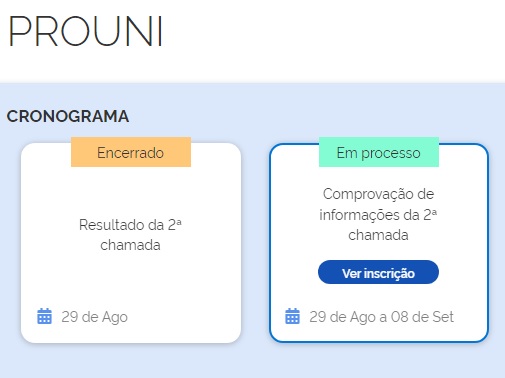Click the 29 de Ago date label
The height and width of the screenshot is (378, 505).
tap(94, 317)
